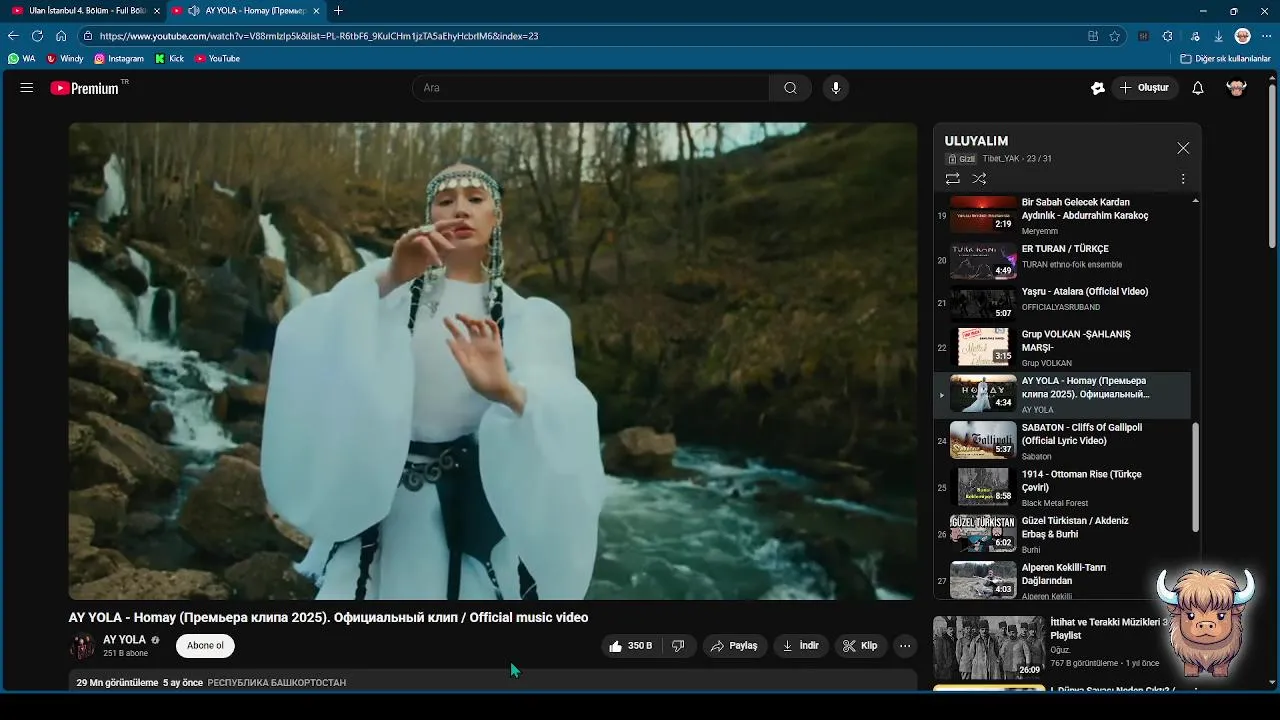The width and height of the screenshot is (1280, 720).
Task: Share video via Paylaş button
Action: (734, 646)
